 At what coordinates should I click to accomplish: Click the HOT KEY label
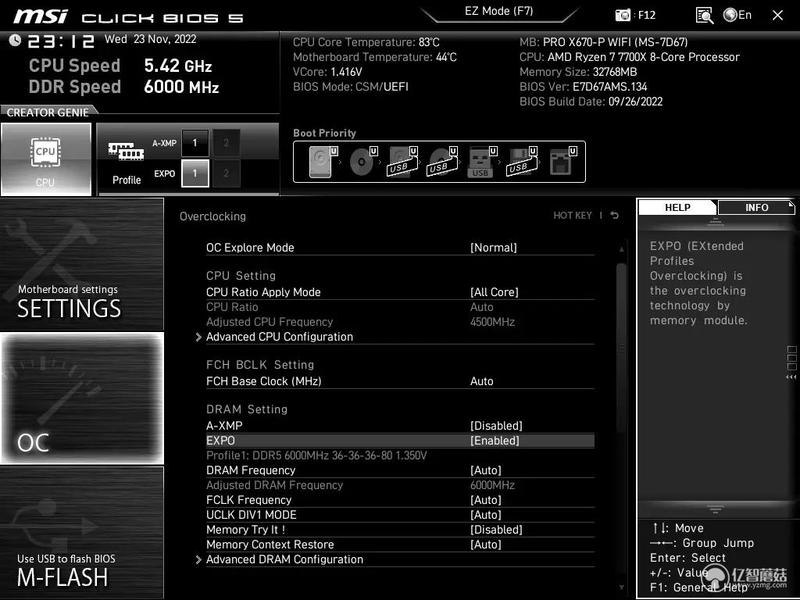[x=572, y=215]
